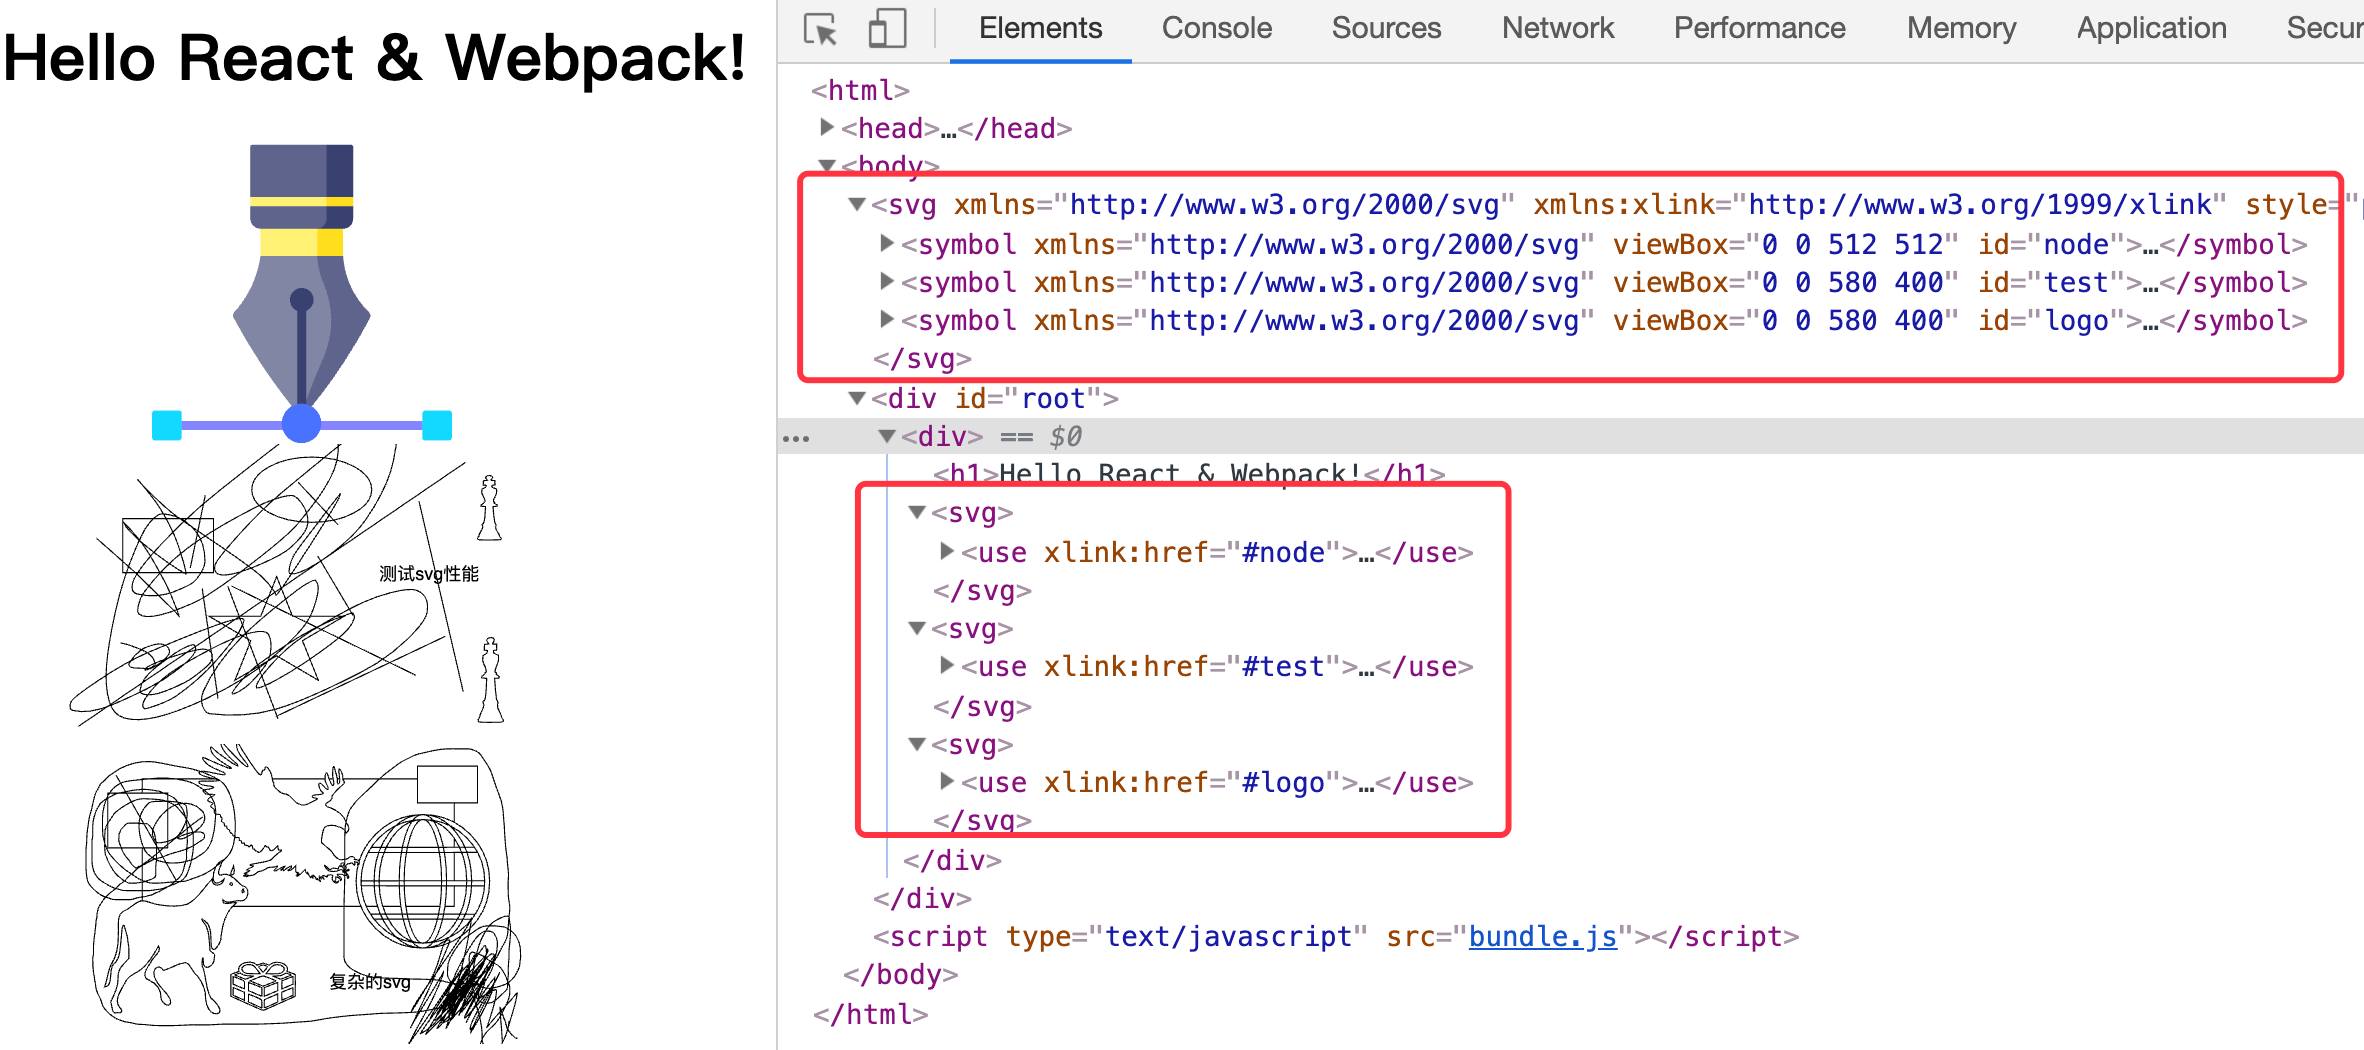Expand the use element referencing #test

click(946, 666)
